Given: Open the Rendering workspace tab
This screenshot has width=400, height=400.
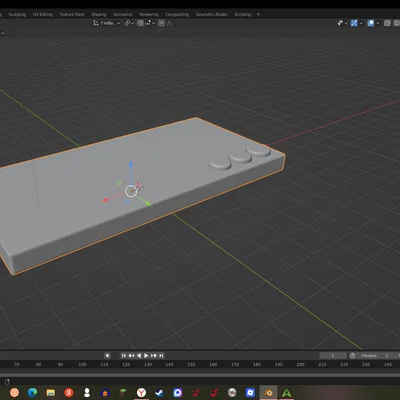Looking at the screenshot, I should pos(149,14).
